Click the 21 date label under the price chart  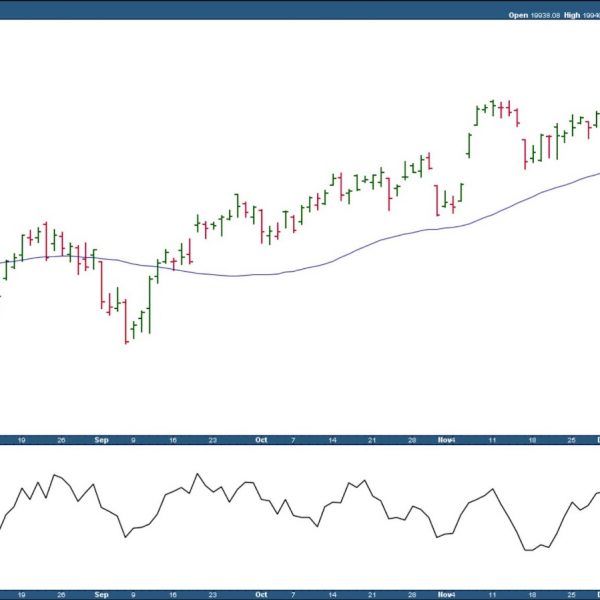(372, 440)
